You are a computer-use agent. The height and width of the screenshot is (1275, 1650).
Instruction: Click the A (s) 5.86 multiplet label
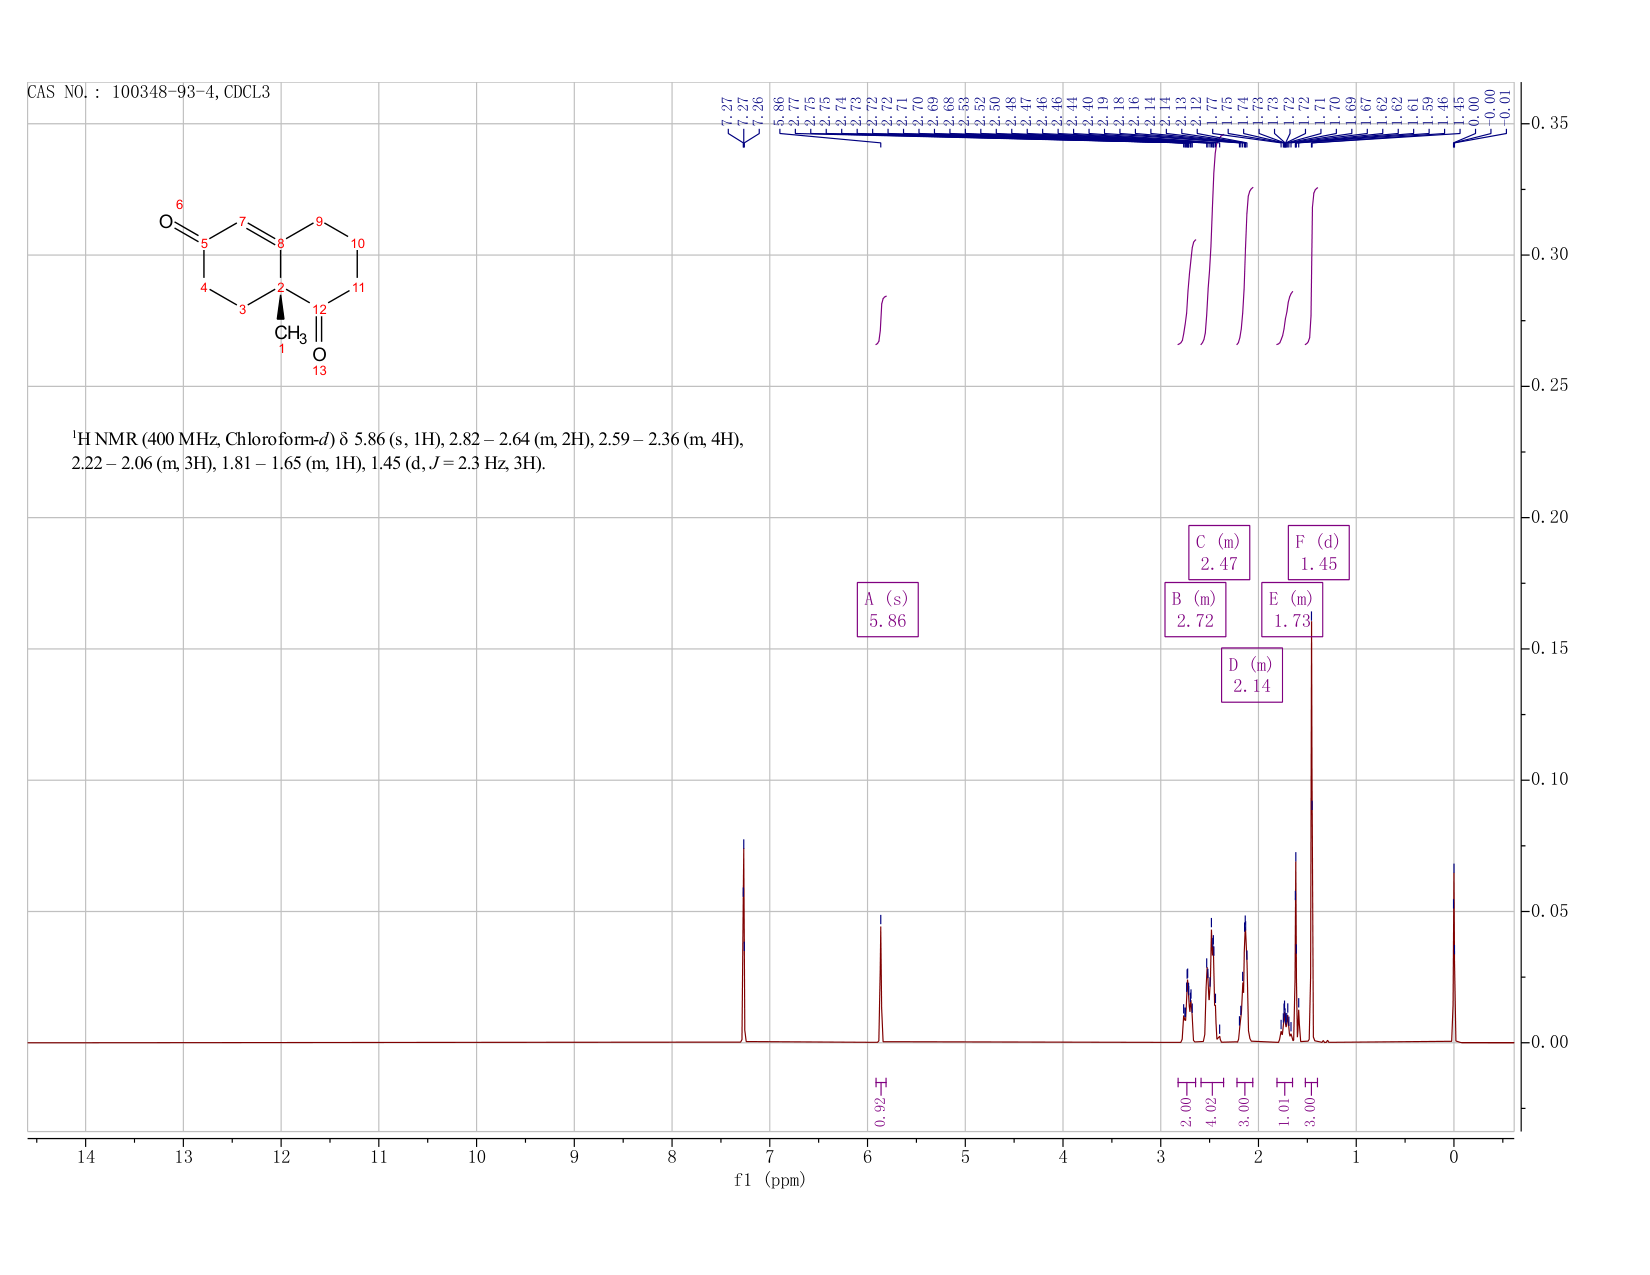click(x=887, y=609)
